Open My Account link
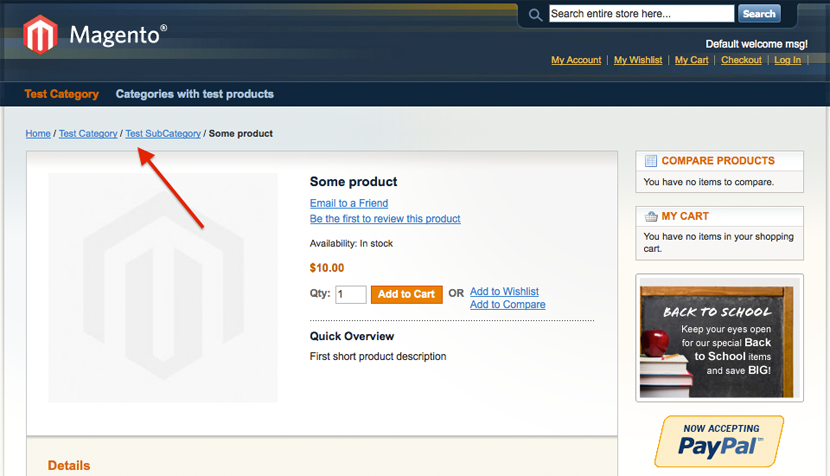830x476 pixels. coord(576,60)
